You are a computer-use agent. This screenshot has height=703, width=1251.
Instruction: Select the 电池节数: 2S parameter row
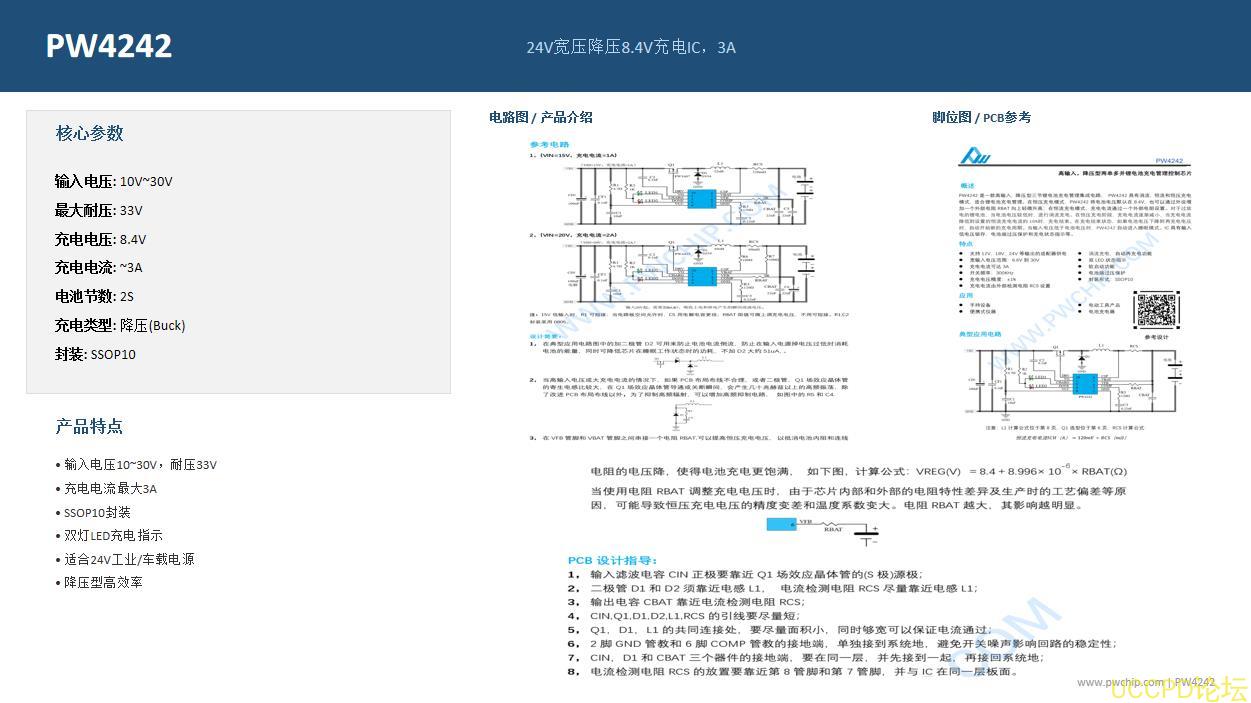[94, 296]
